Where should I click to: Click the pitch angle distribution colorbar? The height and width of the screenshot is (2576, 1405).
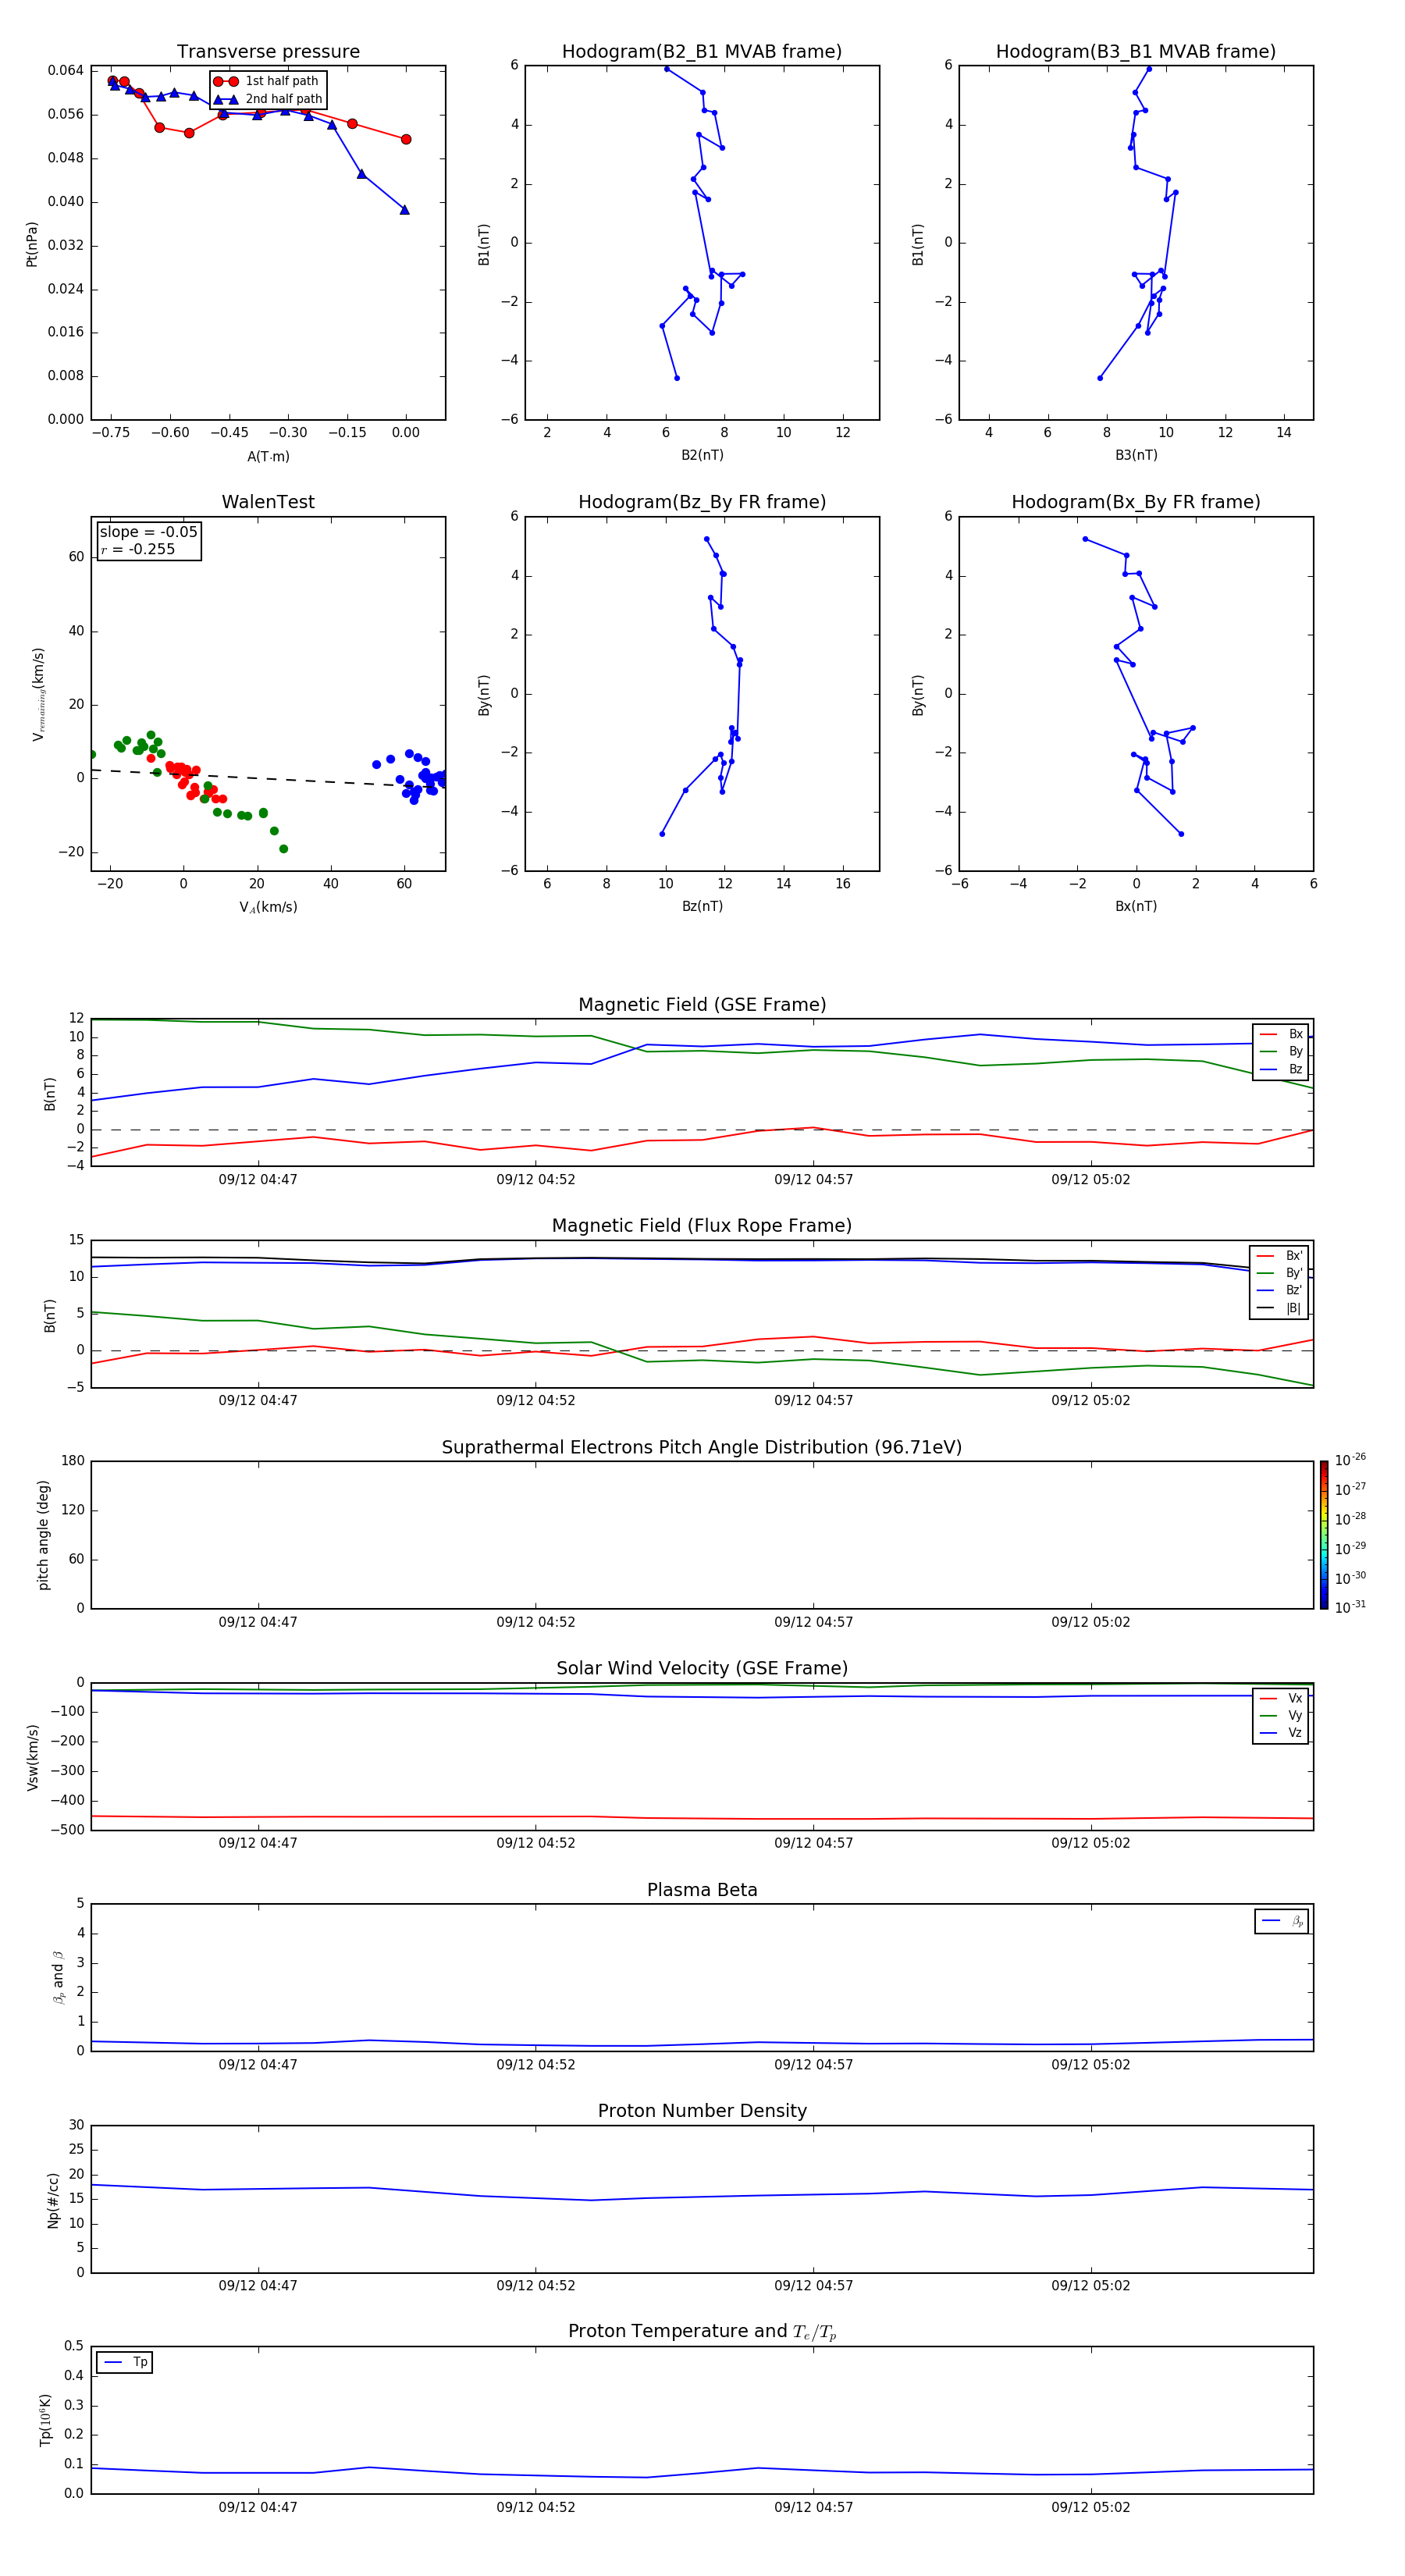(1323, 1534)
